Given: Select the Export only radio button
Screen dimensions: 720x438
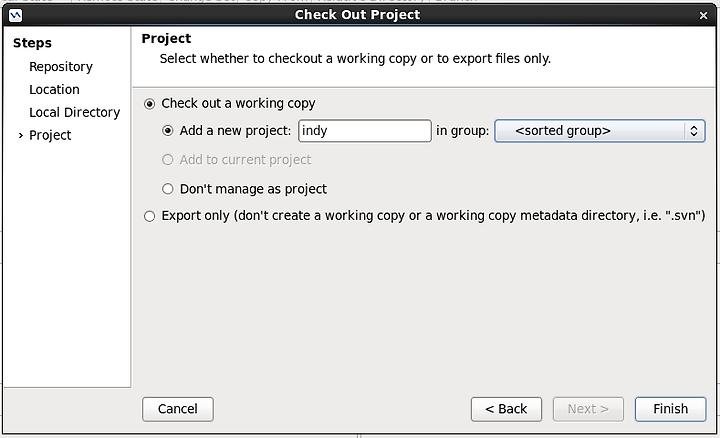Looking at the screenshot, I should point(149,216).
